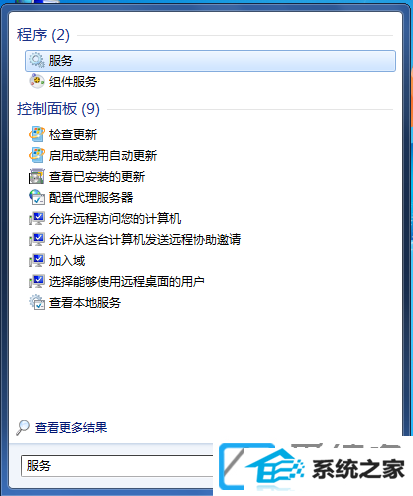Select 查看本地服务 text entry
Image resolution: width=413 pixels, height=496 pixels.
click(85, 303)
